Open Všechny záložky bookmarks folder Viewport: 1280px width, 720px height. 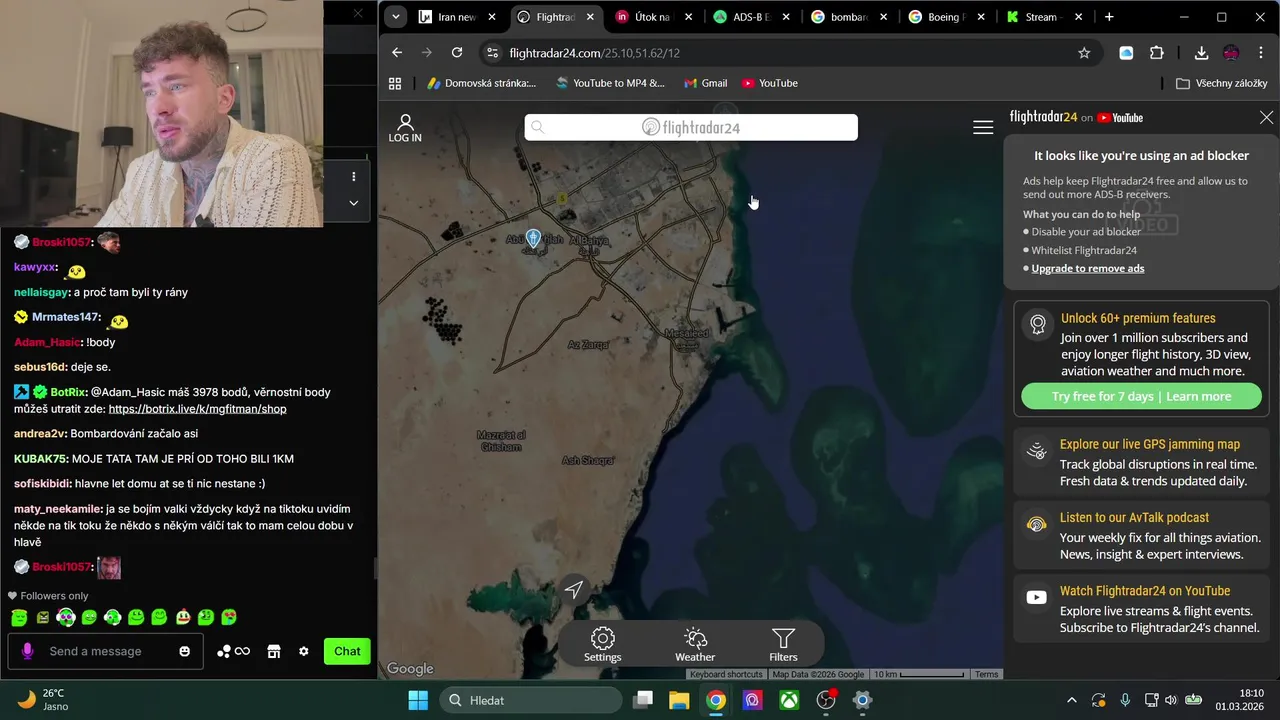(x=1222, y=83)
